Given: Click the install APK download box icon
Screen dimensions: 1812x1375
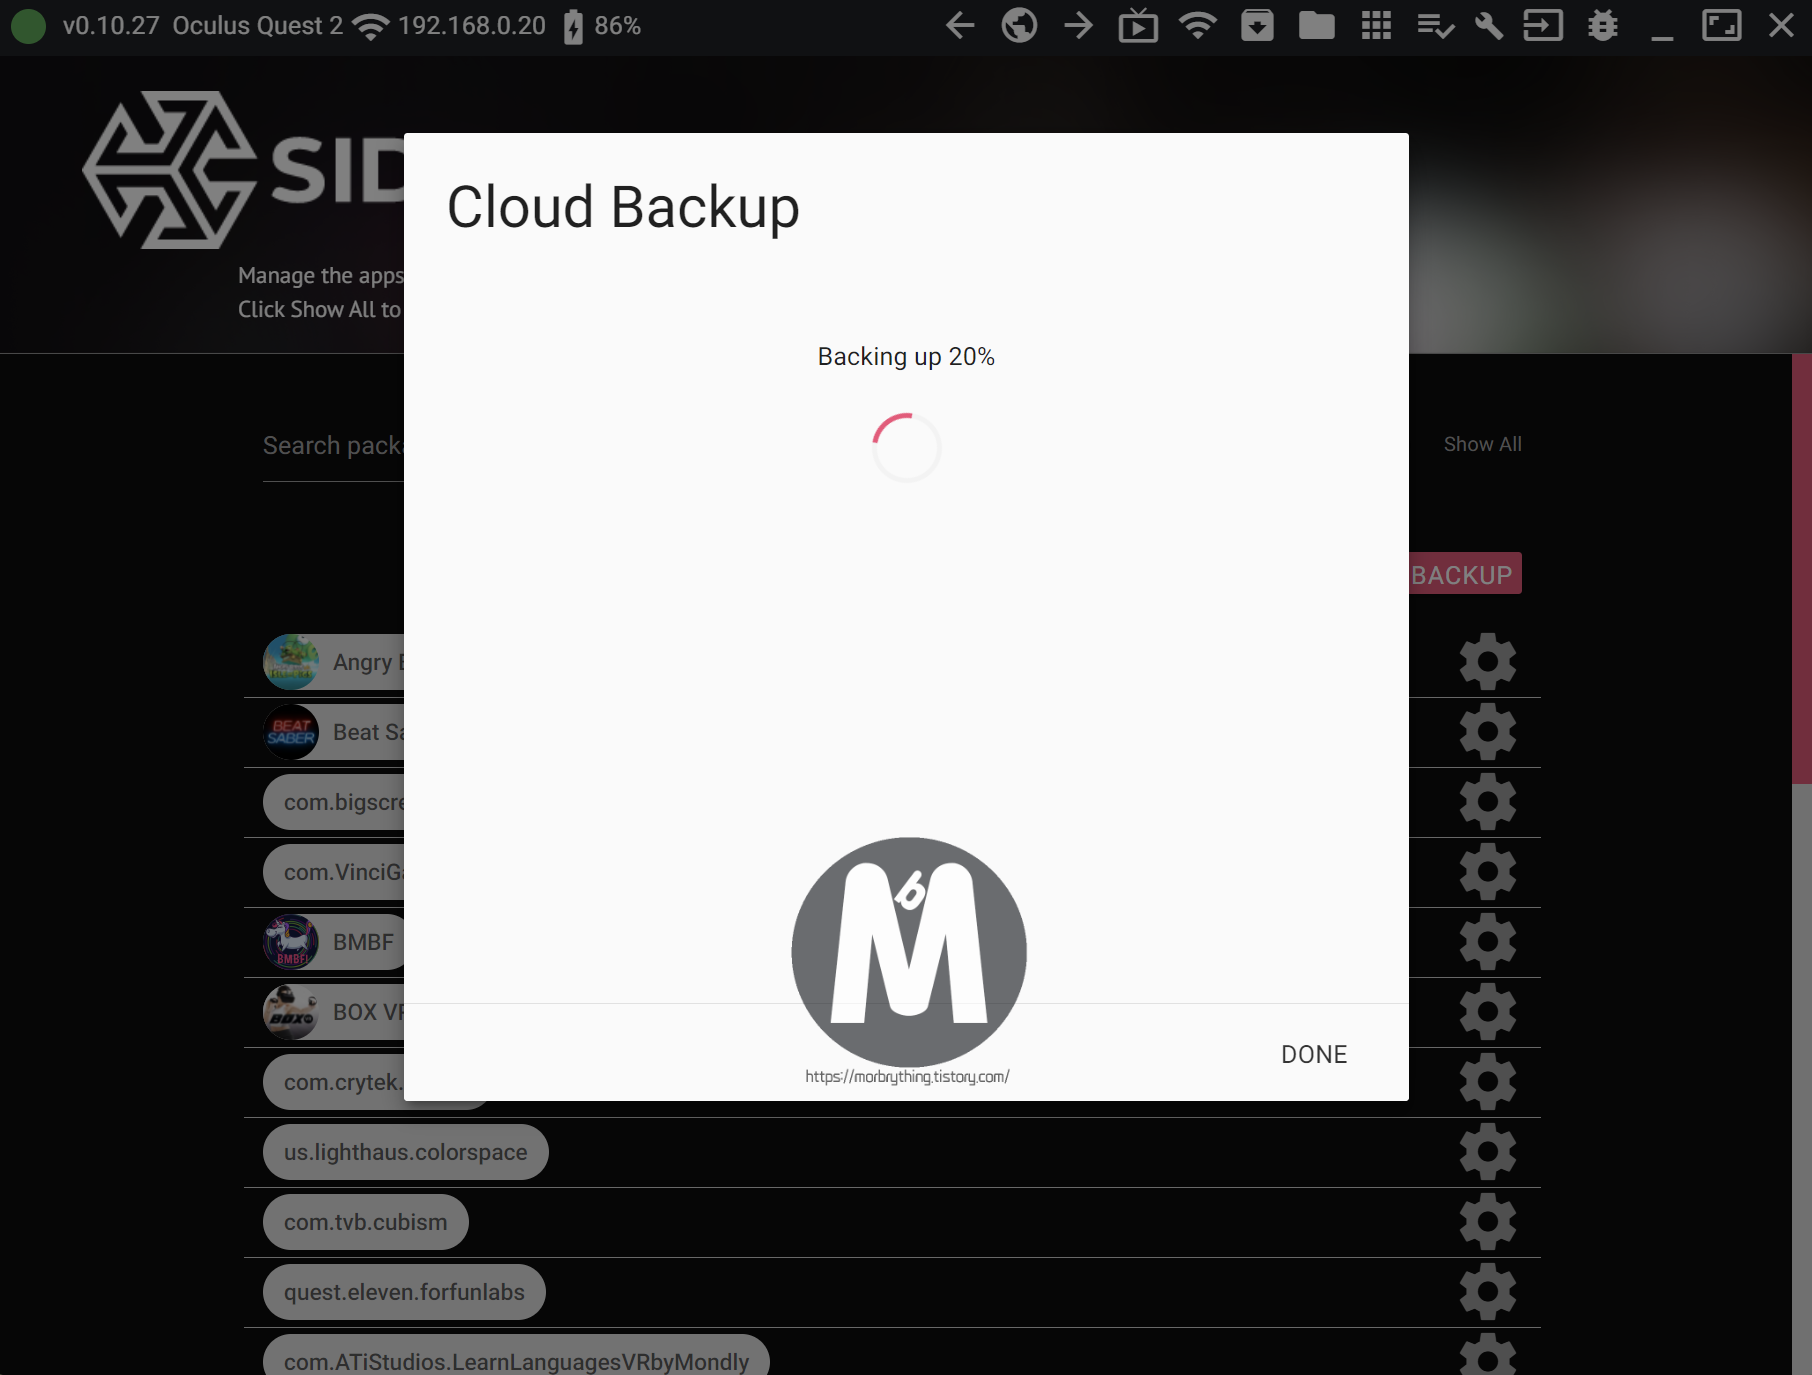Looking at the screenshot, I should tap(1257, 26).
